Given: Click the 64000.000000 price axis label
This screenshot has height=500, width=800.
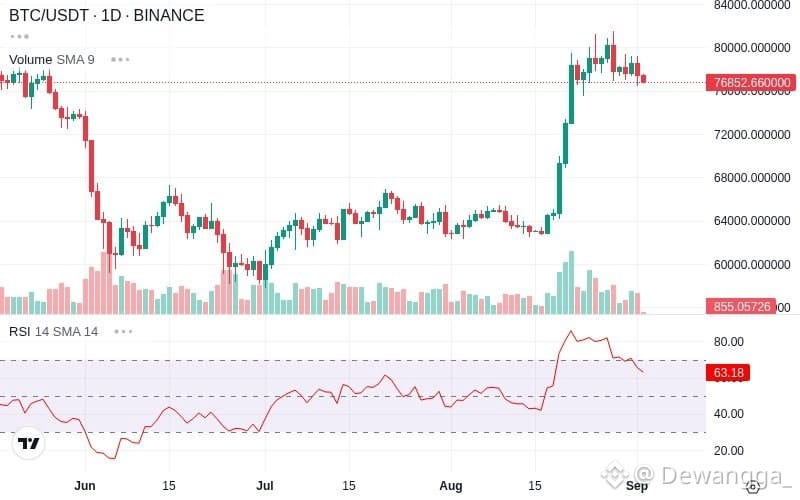Looking at the screenshot, I should pyautogui.click(x=752, y=221).
